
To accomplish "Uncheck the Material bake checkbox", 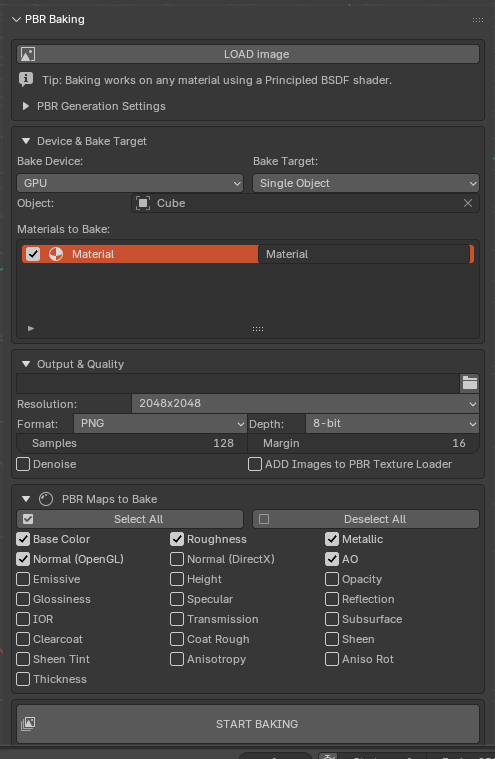I will (x=33, y=254).
